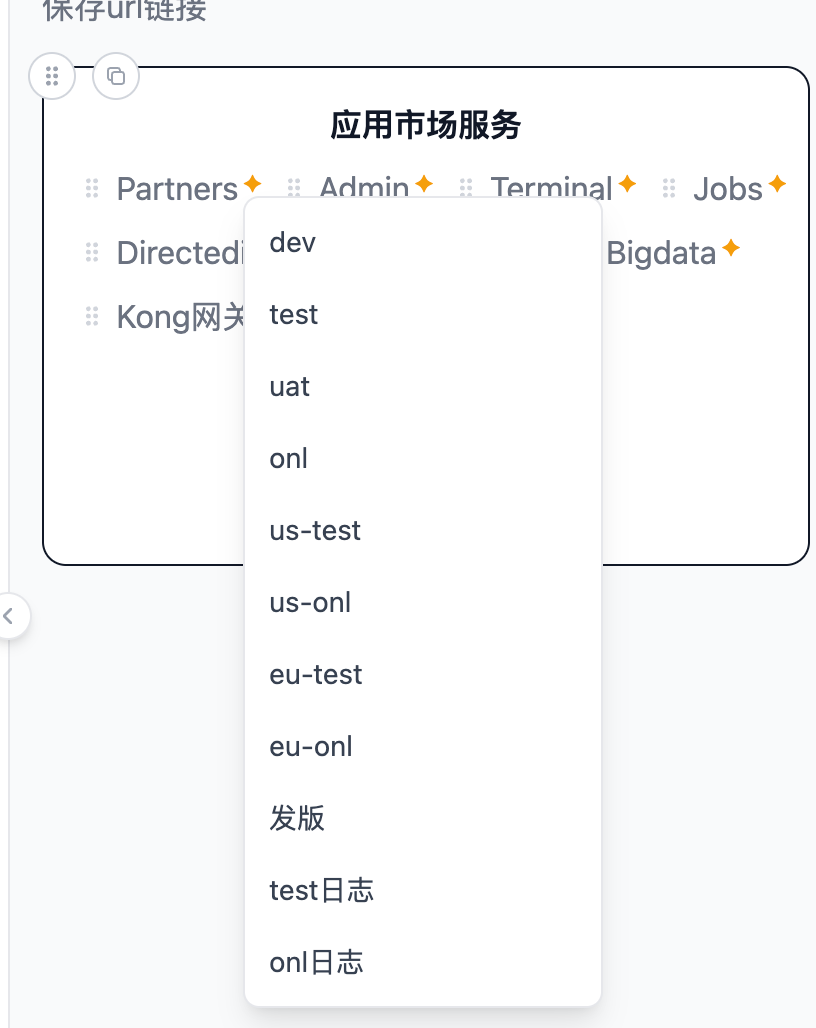Click the drag handle beside Partners
Screen dimensions: 816x1028
92,188
